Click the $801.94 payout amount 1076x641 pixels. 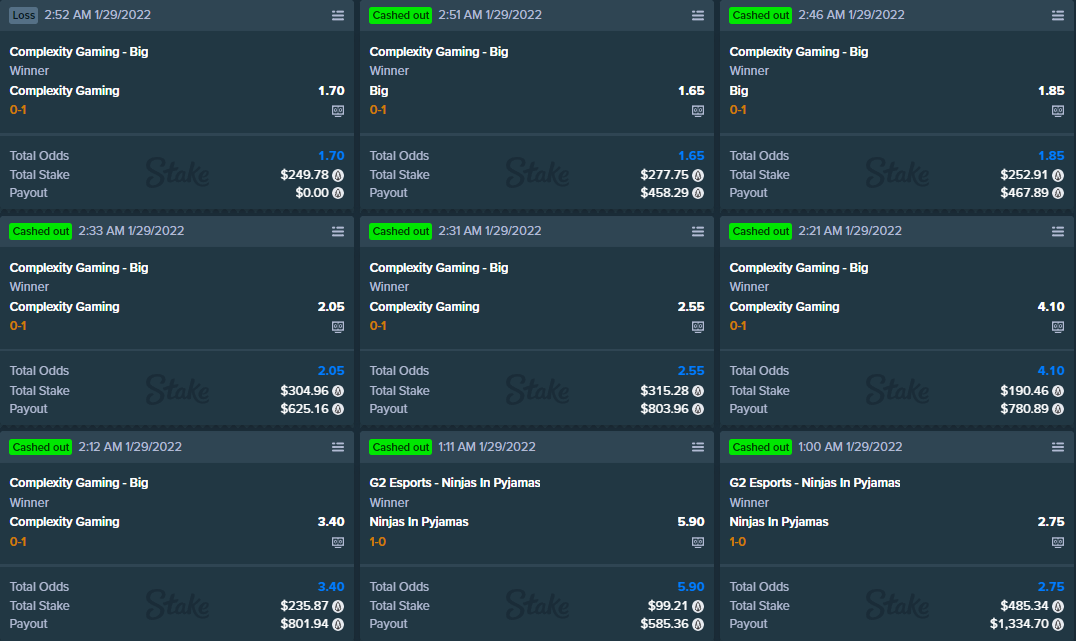tap(305, 624)
